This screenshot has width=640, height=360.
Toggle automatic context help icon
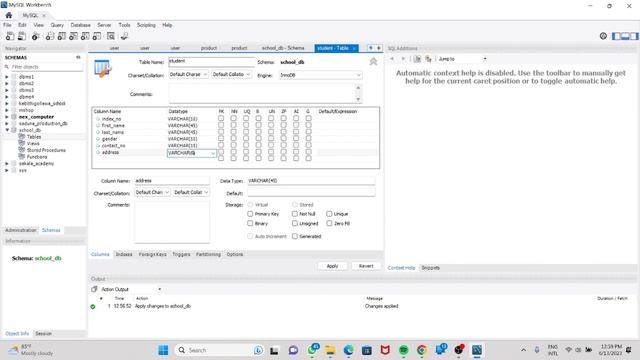coord(428,59)
